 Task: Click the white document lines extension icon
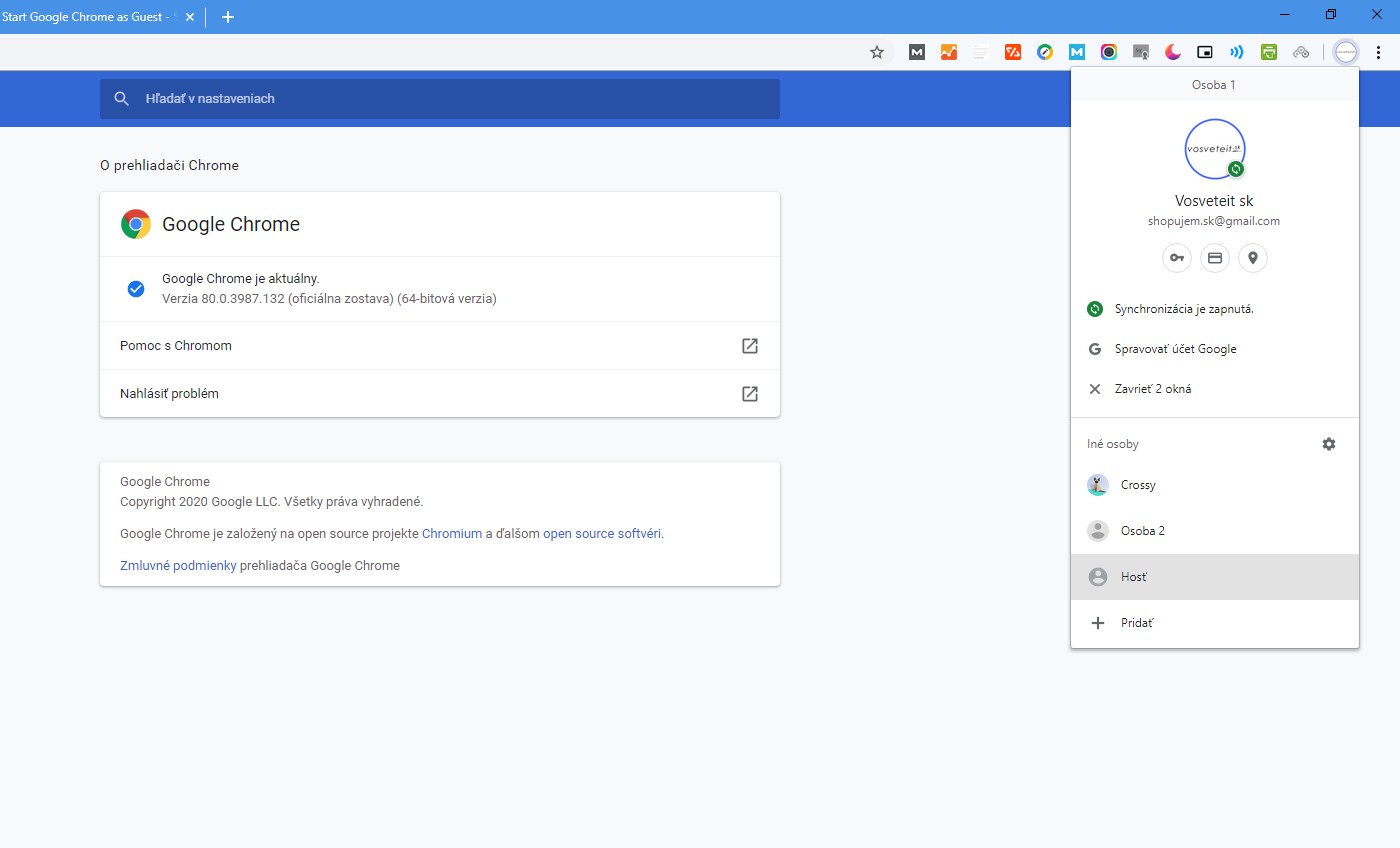tap(981, 52)
